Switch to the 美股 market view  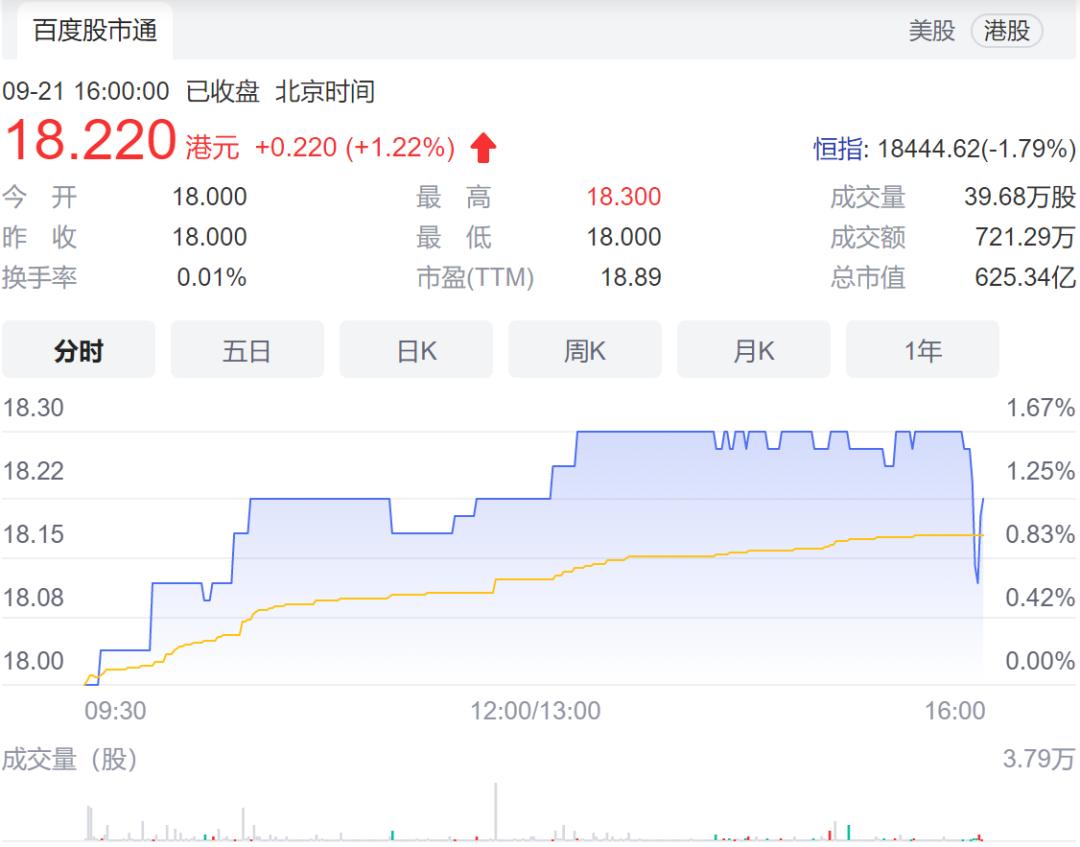click(930, 31)
